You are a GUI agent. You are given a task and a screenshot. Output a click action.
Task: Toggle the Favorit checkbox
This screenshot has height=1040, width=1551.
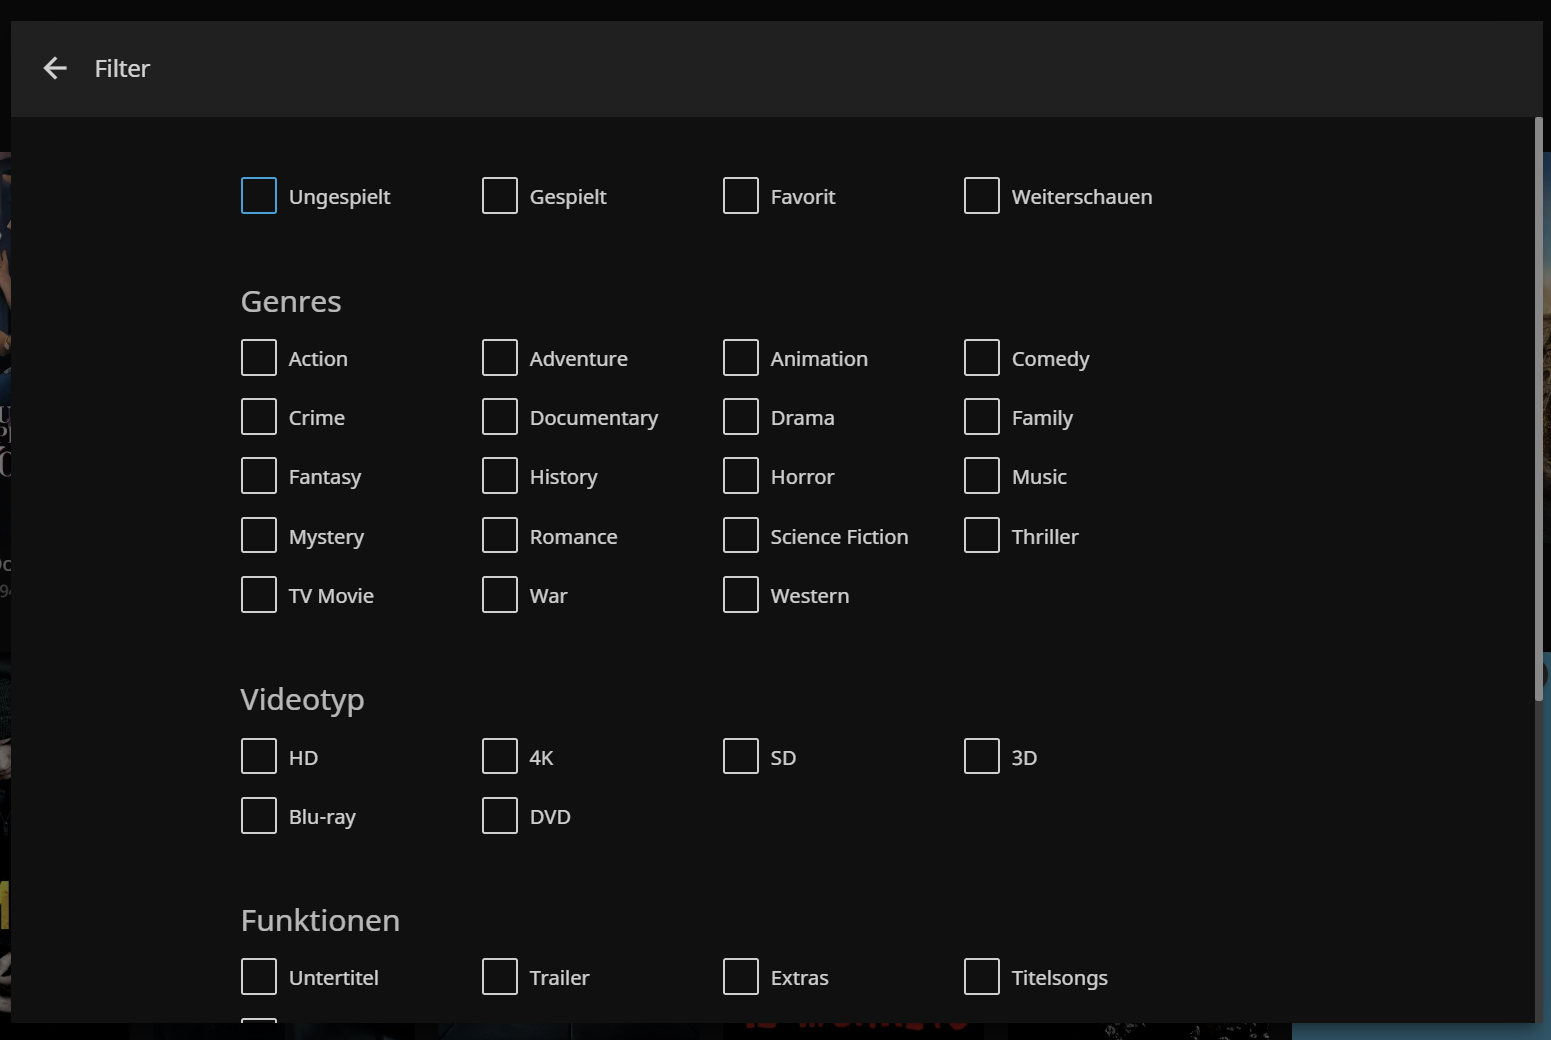point(741,196)
